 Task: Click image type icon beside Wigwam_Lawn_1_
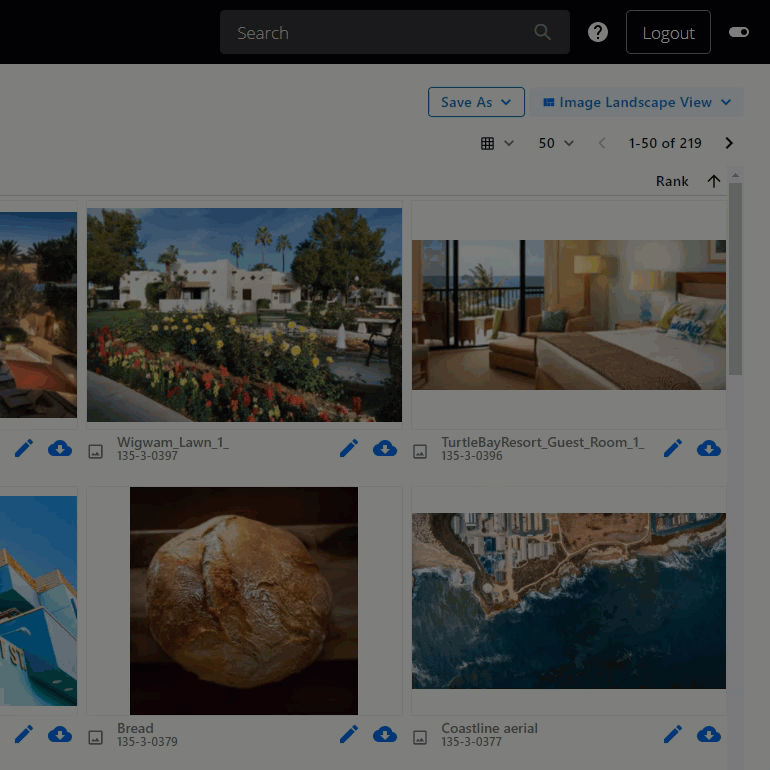(x=96, y=451)
